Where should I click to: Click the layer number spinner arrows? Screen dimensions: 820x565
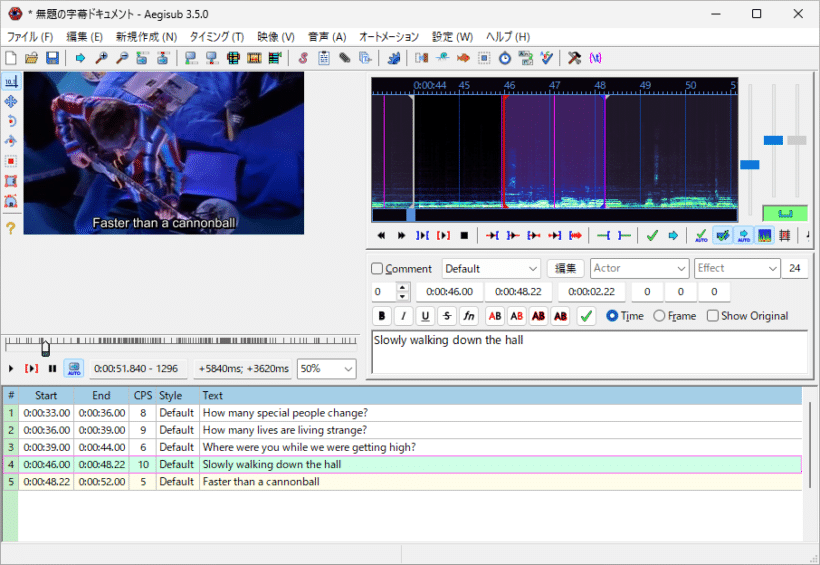point(402,291)
